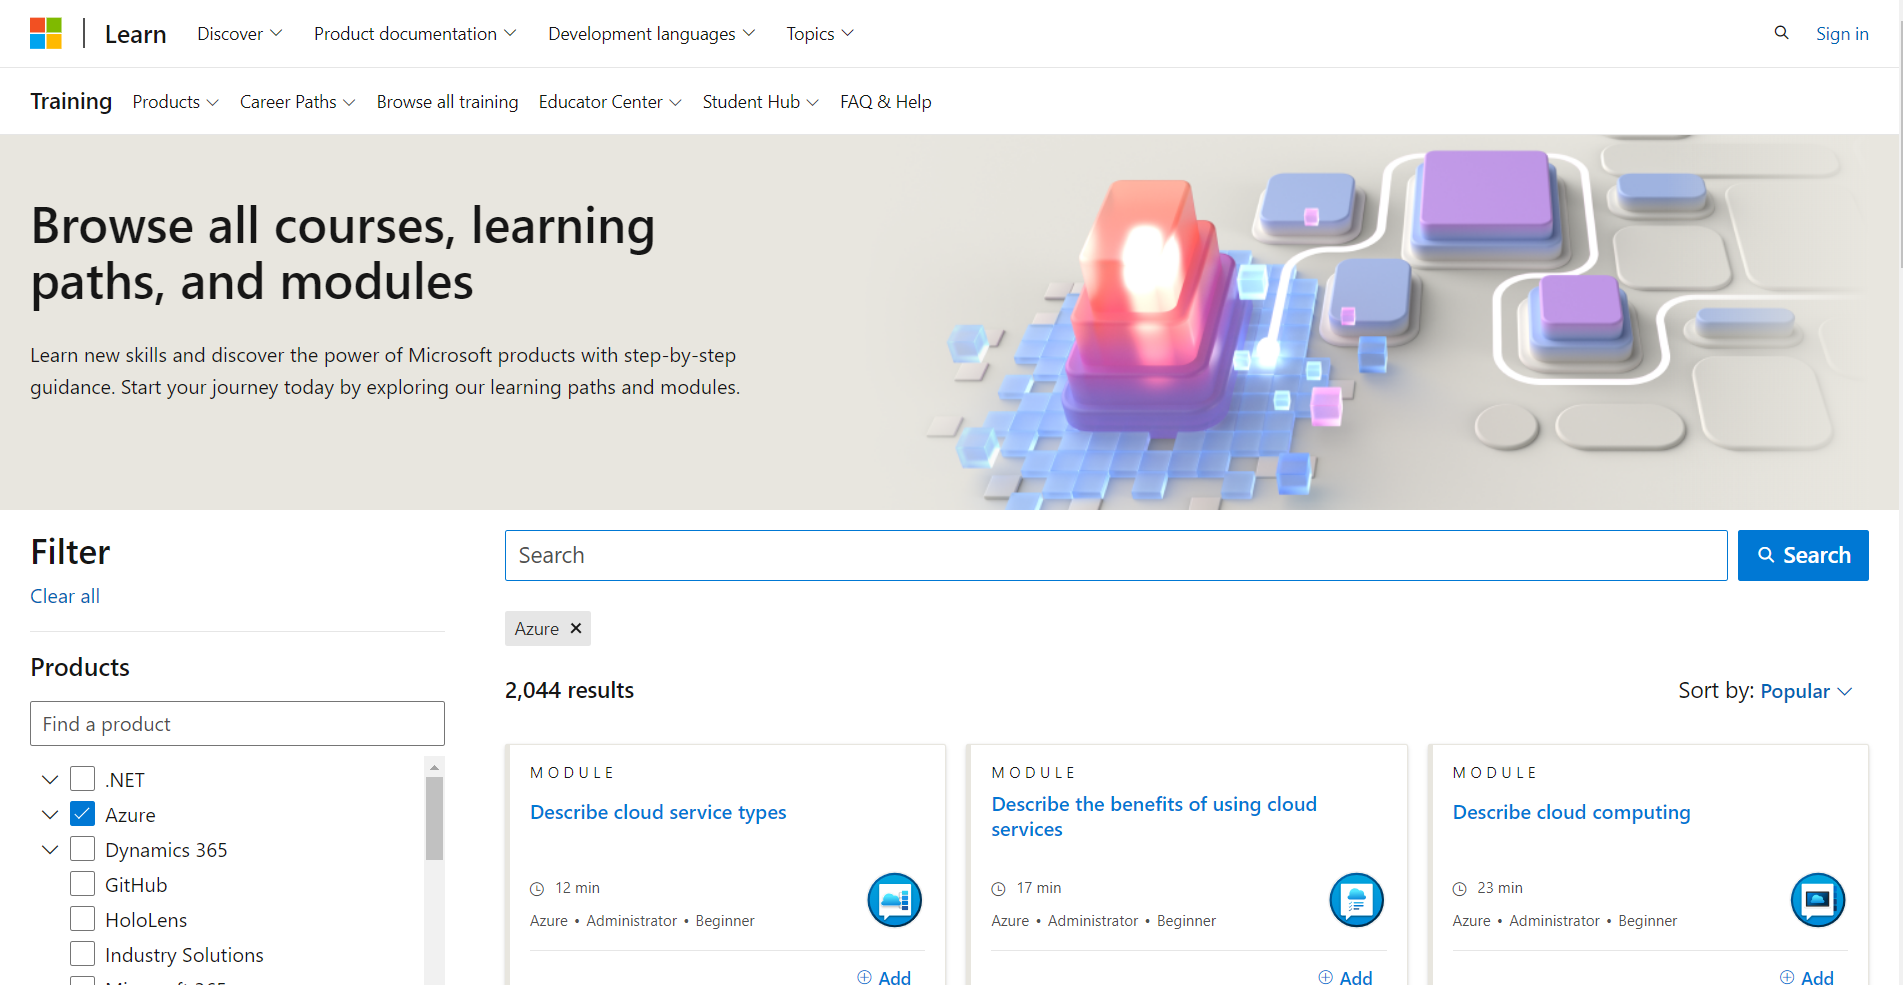The image size is (1903, 985).
Task: Add Describe cloud service types to collection
Action: pyautogui.click(x=884, y=977)
